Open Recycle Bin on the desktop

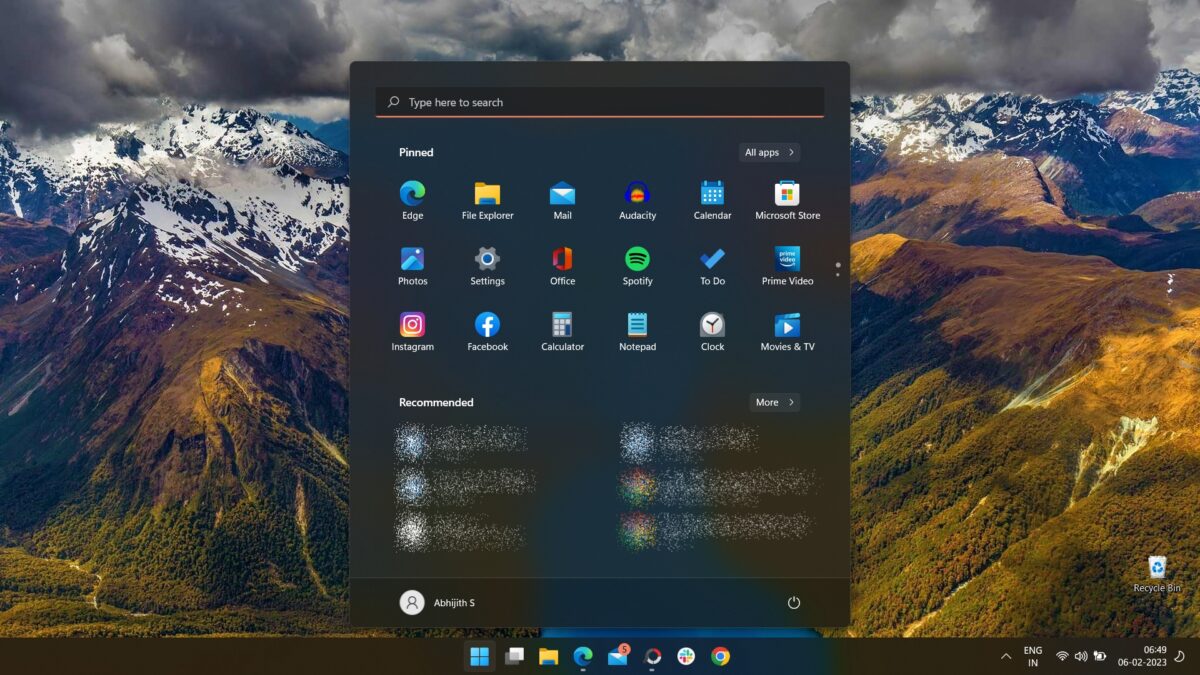point(1157,574)
